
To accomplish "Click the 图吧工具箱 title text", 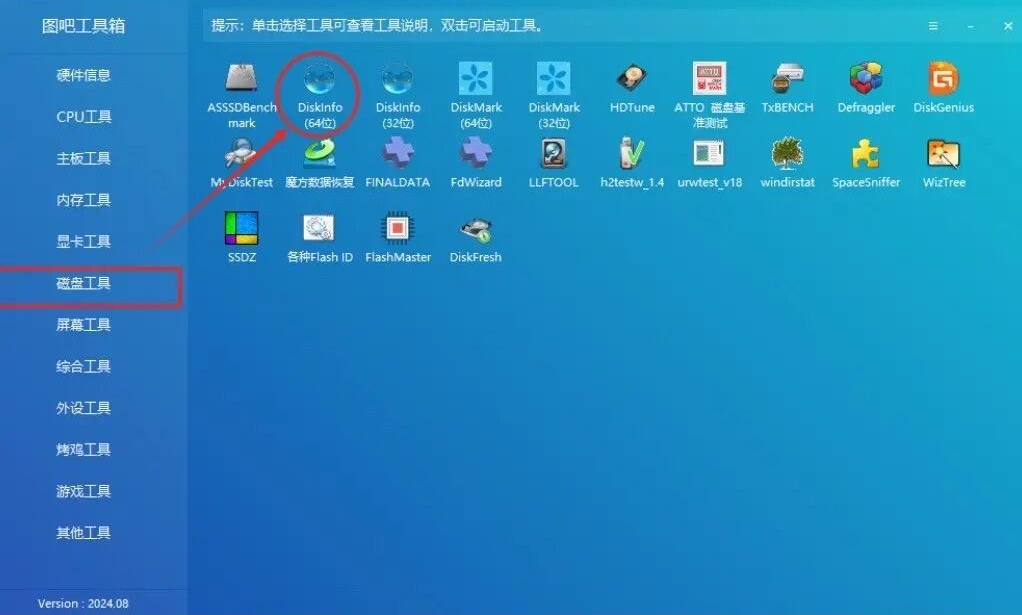I will click(83, 26).
